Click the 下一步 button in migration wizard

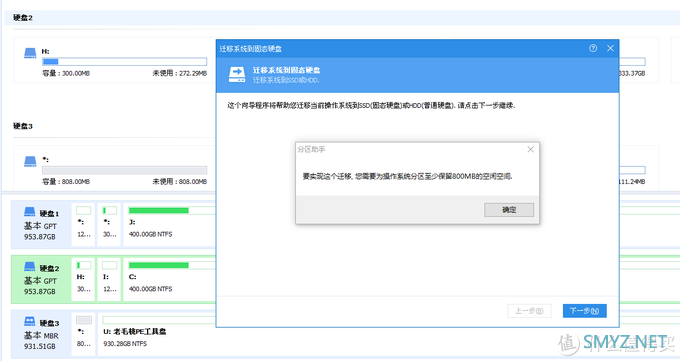[x=585, y=311]
